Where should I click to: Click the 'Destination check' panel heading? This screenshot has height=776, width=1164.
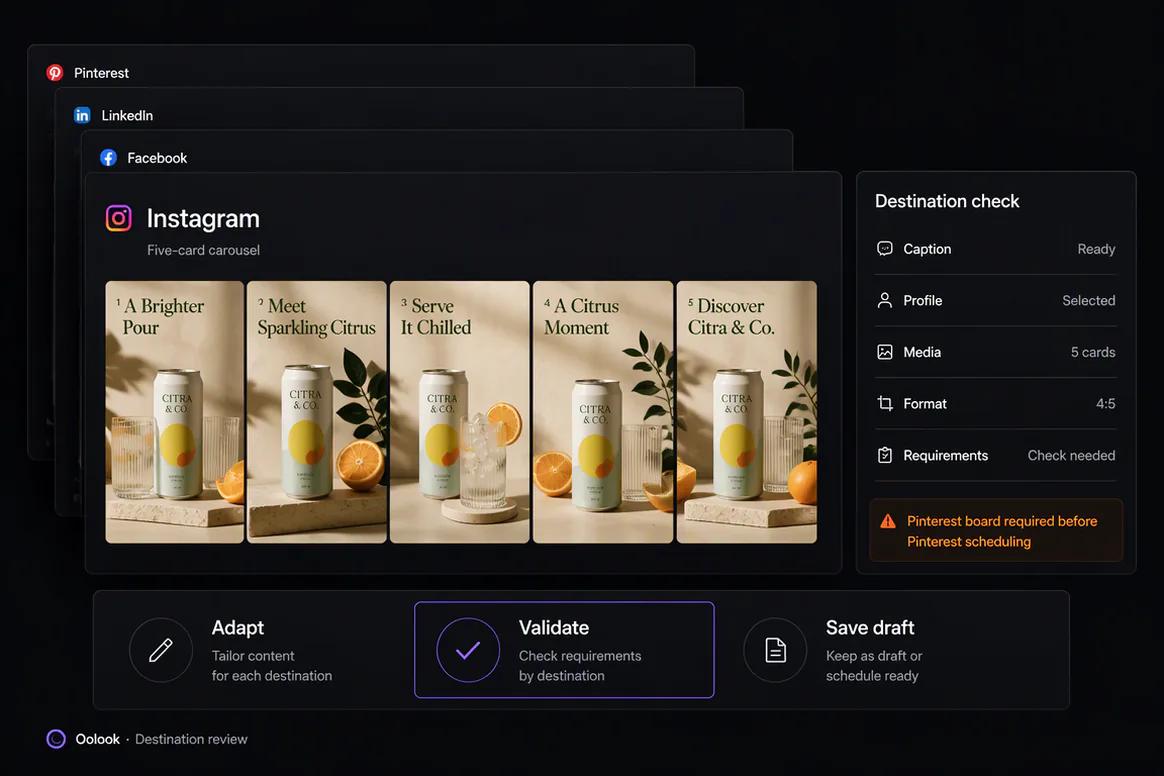click(x=947, y=201)
